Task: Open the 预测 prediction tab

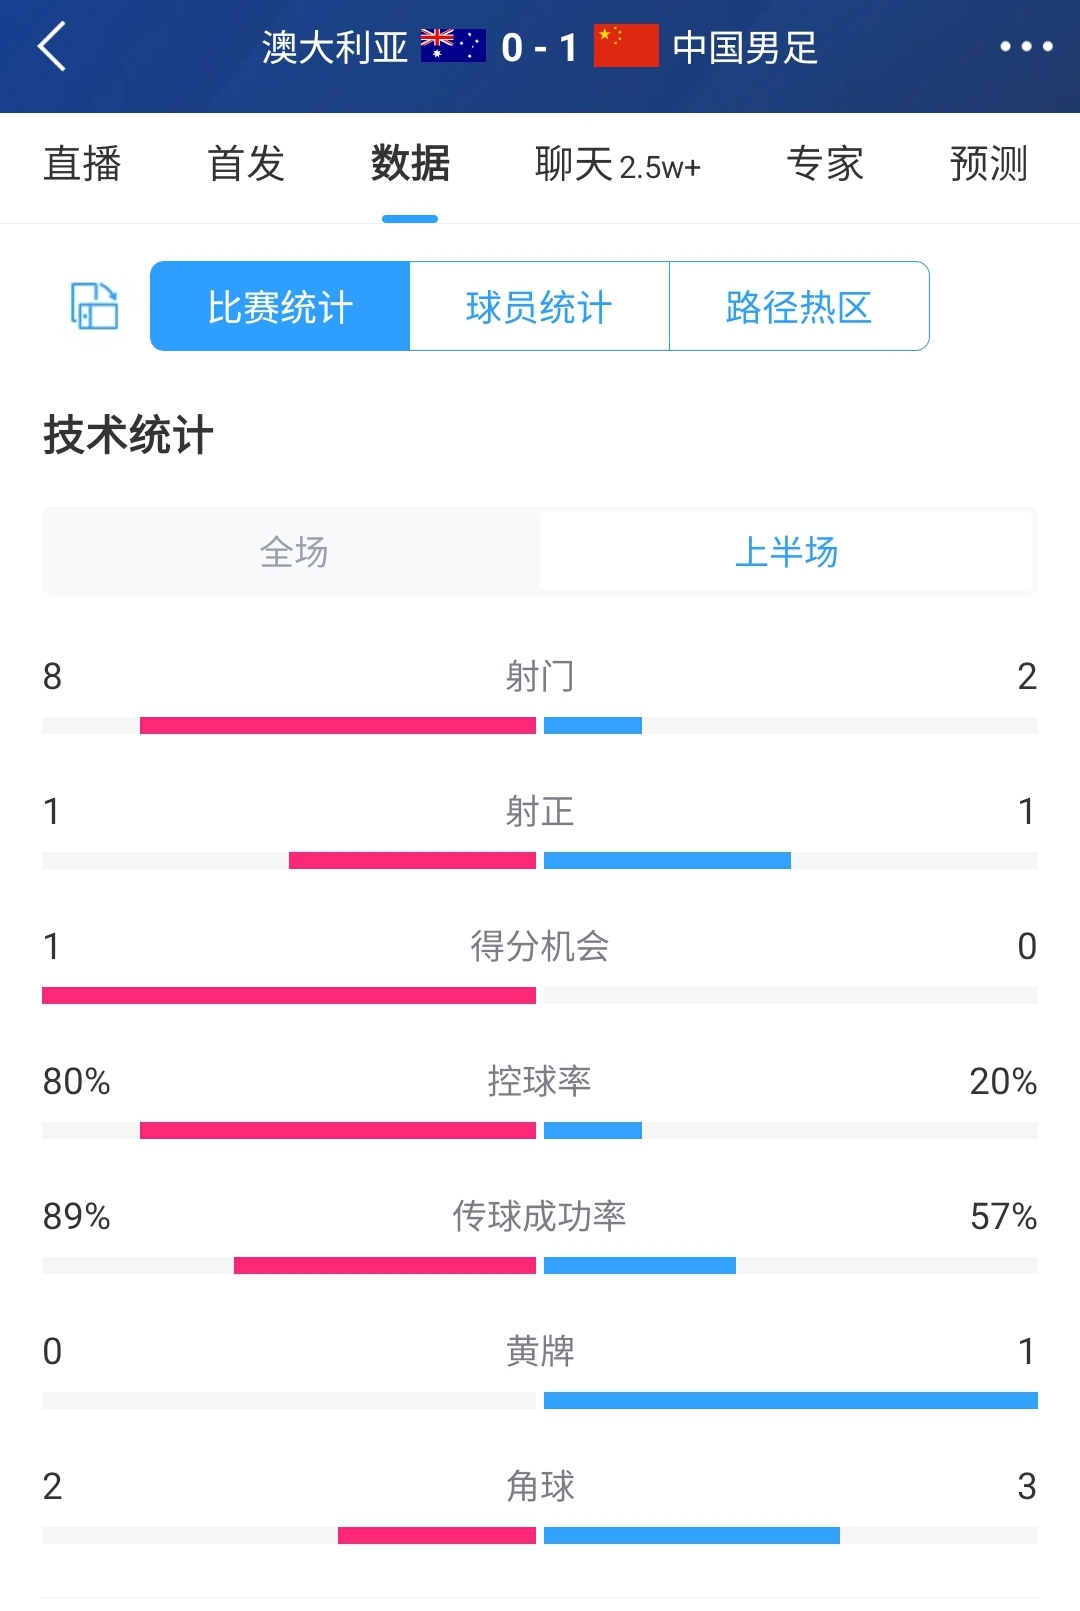Action: 988,164
